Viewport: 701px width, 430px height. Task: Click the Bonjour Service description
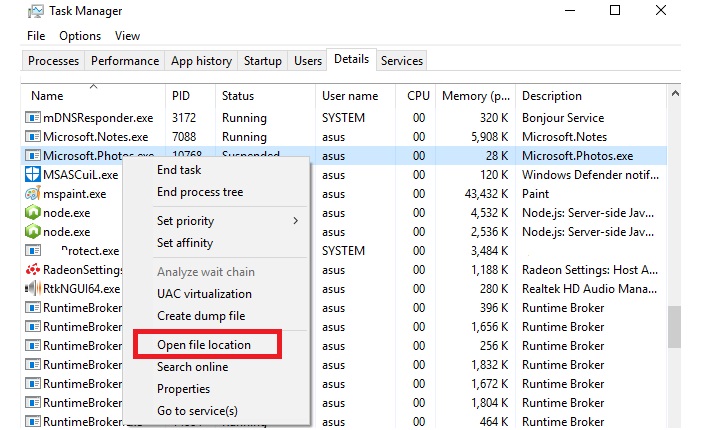pos(563,118)
